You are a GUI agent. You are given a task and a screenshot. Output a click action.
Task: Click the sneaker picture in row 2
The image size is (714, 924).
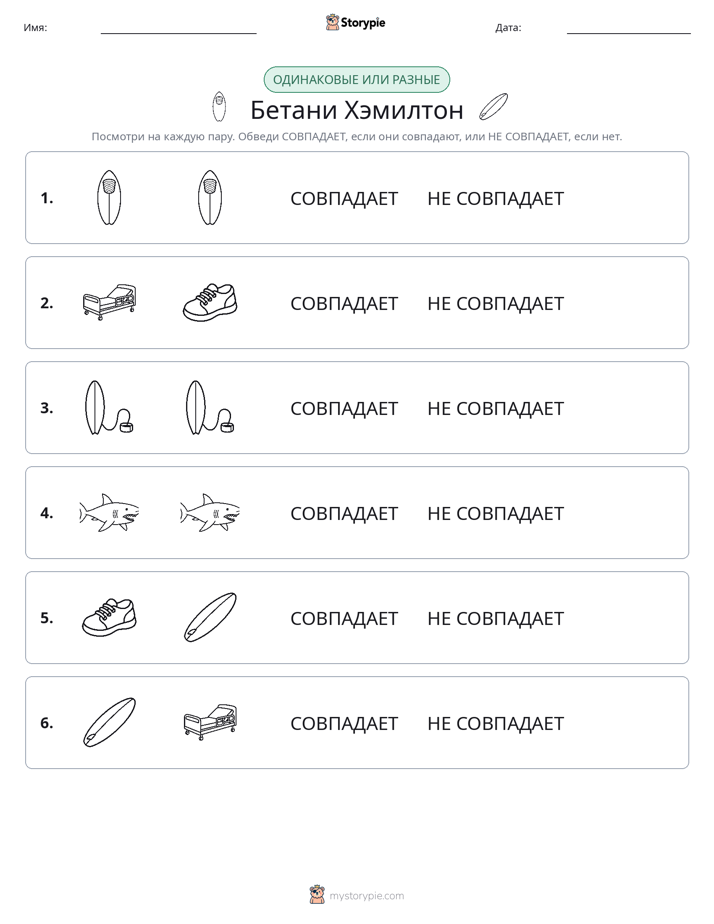coord(210,302)
